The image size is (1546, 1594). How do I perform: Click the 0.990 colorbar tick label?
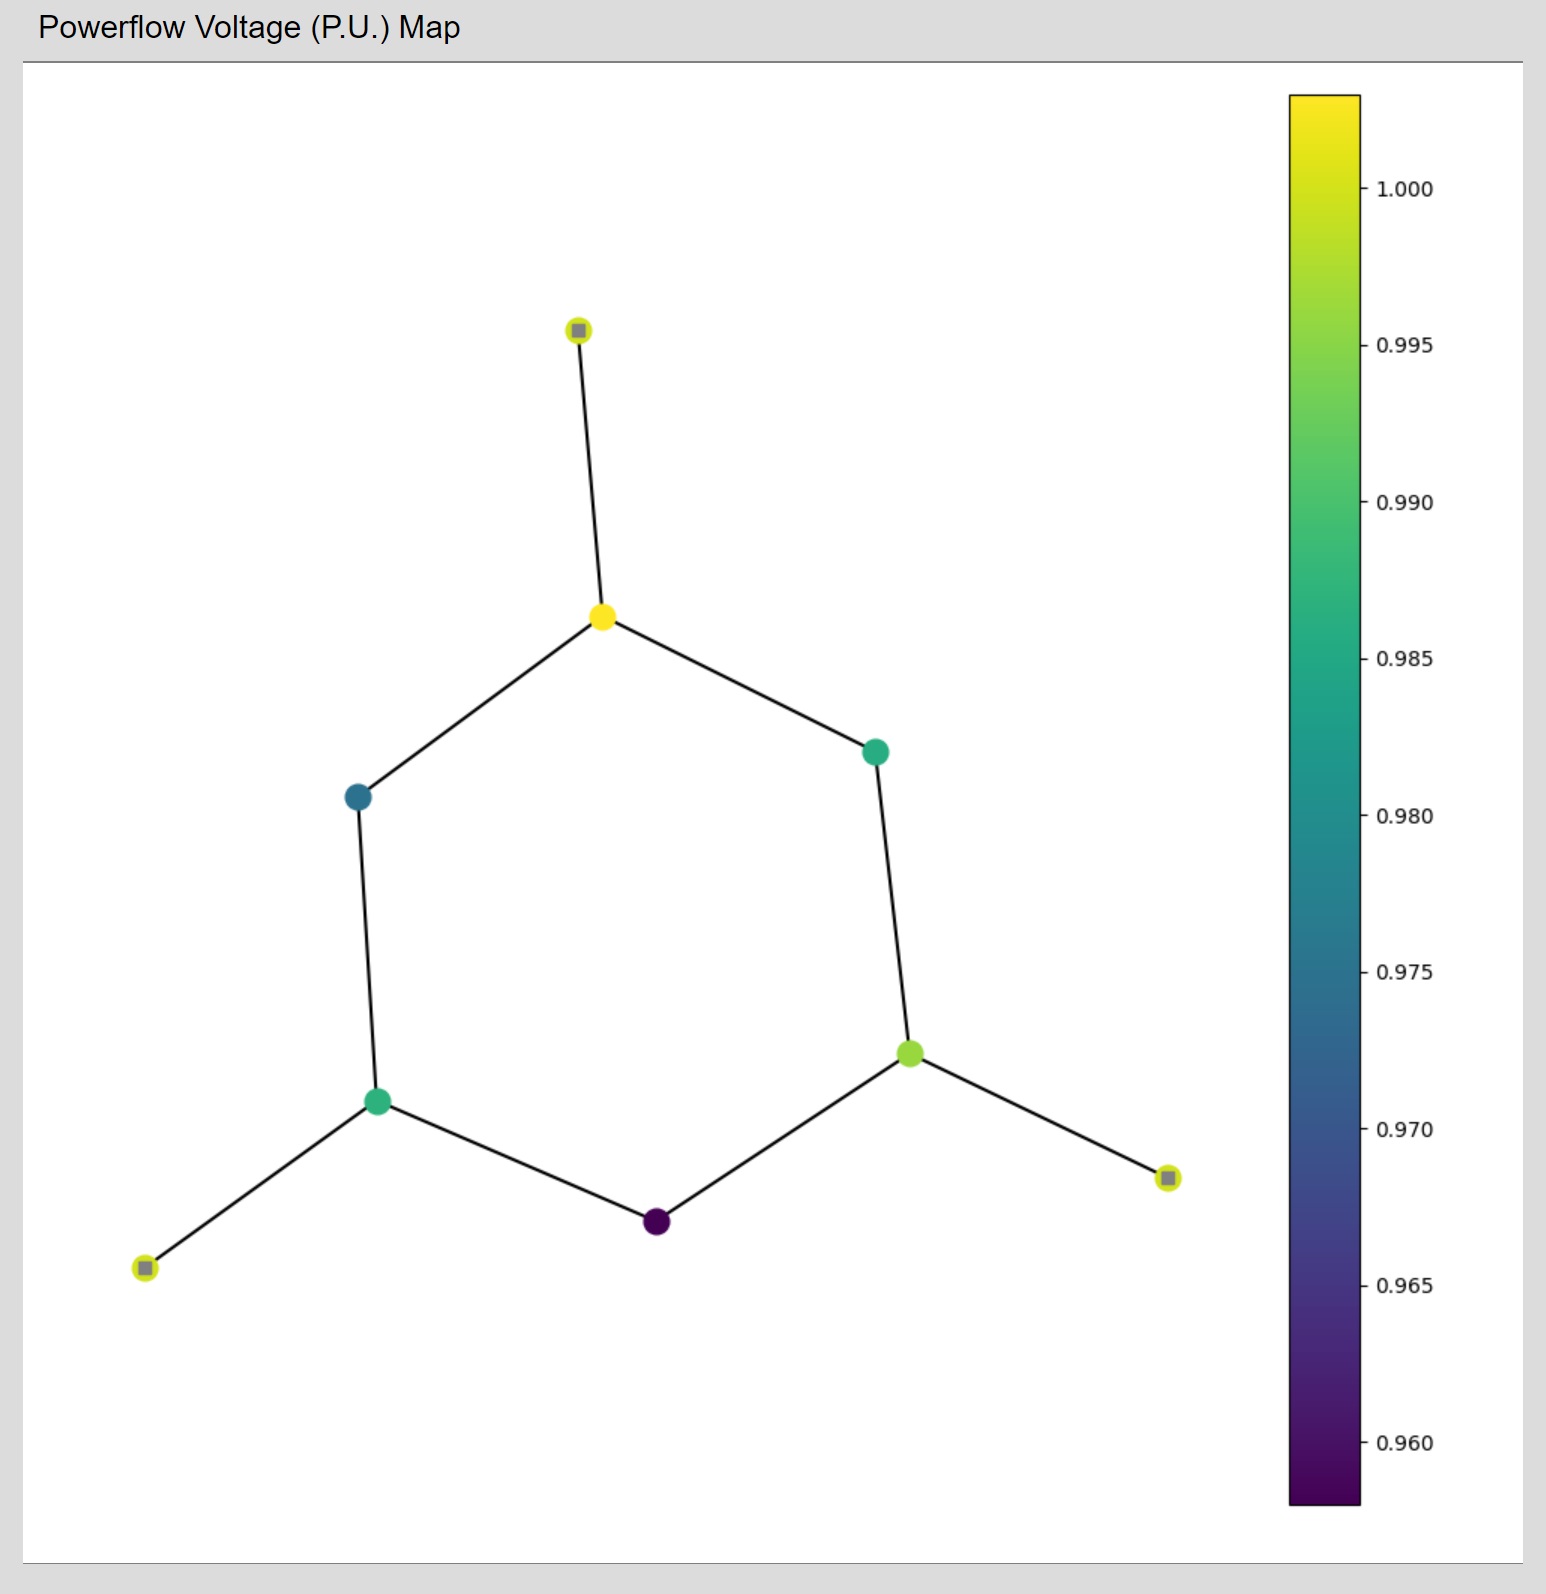(x=1404, y=502)
